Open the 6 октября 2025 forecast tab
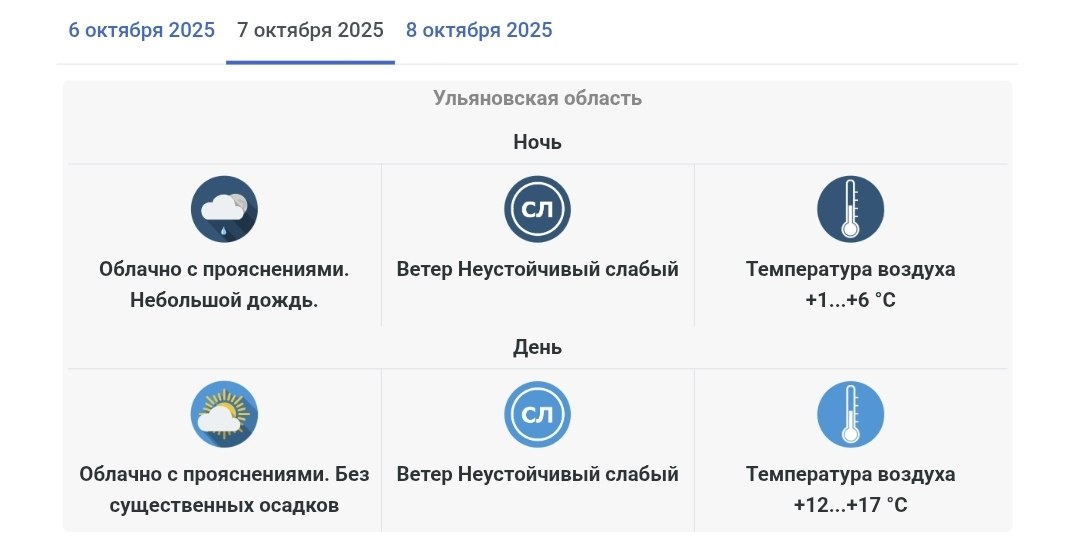The height and width of the screenshot is (538, 1079). tap(141, 30)
